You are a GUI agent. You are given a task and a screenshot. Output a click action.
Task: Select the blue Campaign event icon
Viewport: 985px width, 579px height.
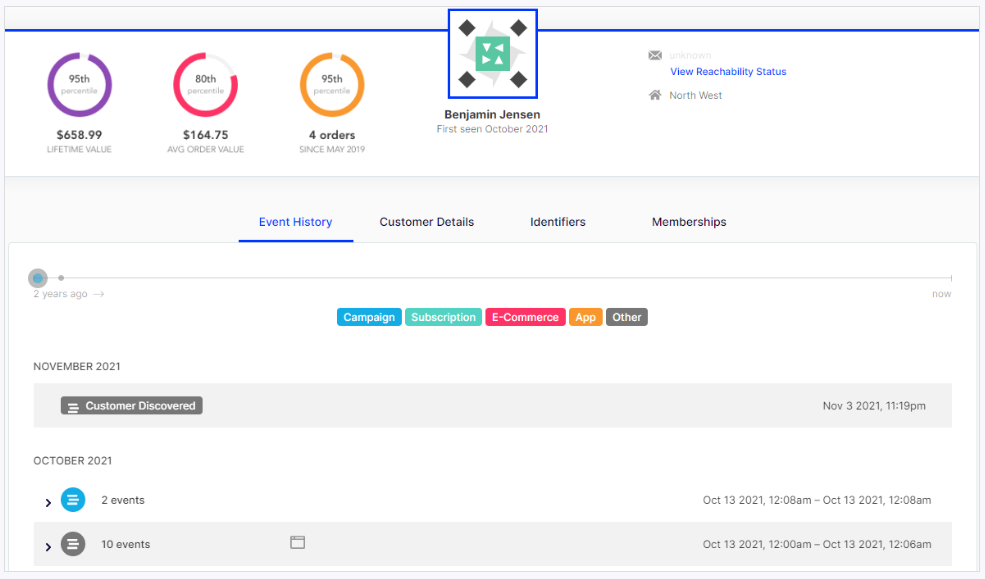coord(72,499)
